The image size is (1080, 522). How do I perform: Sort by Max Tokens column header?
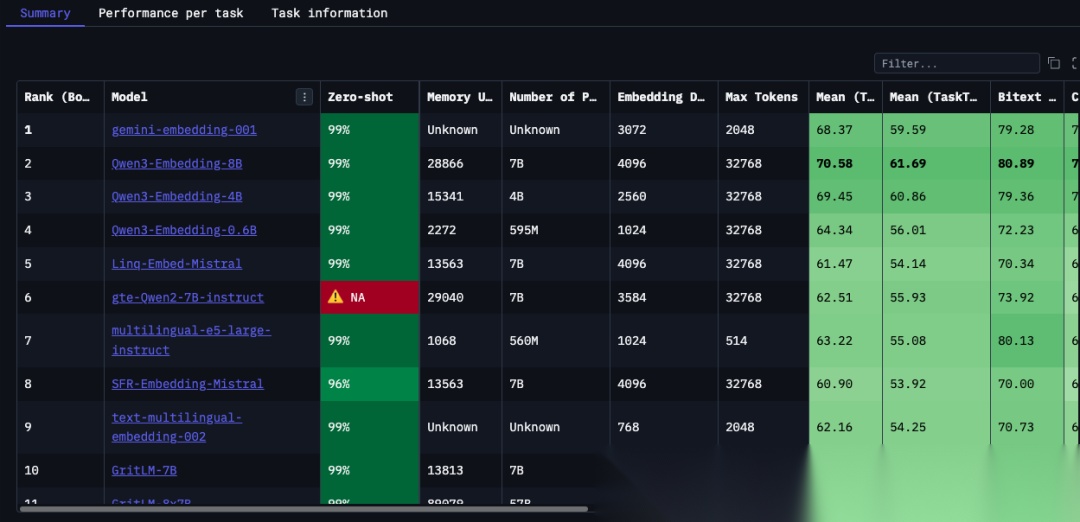762,97
